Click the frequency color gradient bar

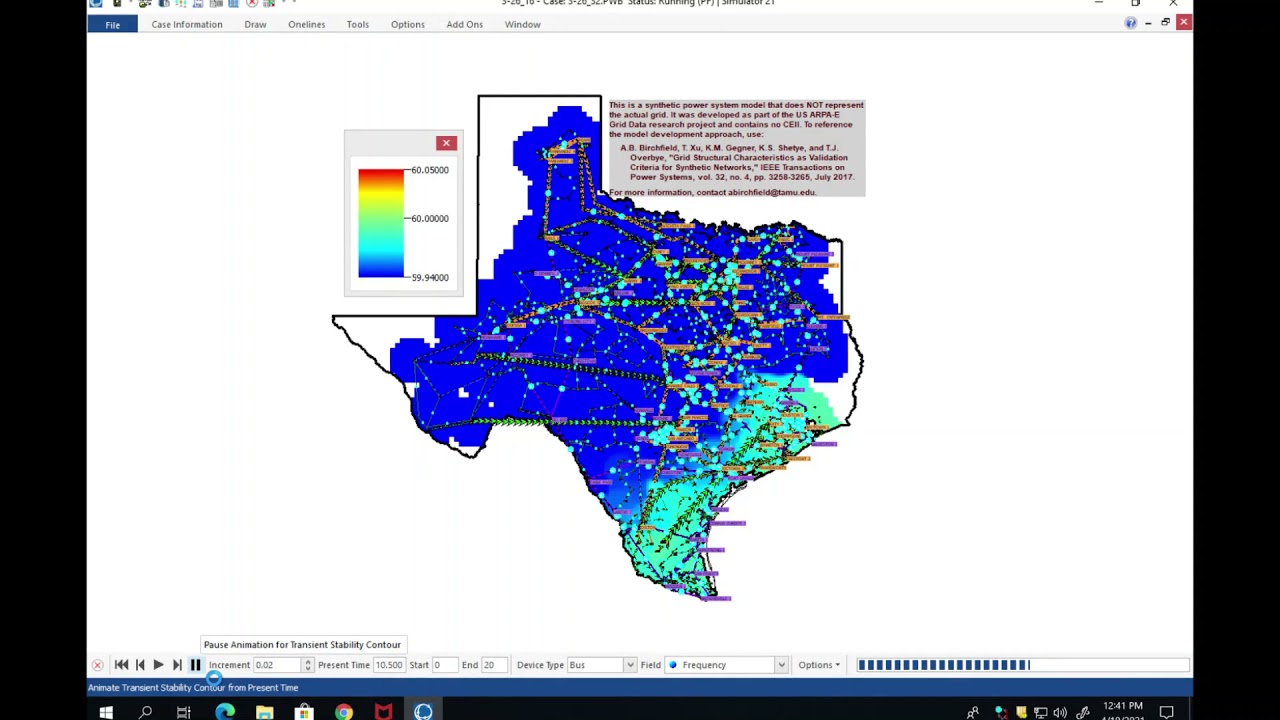[x=381, y=223]
